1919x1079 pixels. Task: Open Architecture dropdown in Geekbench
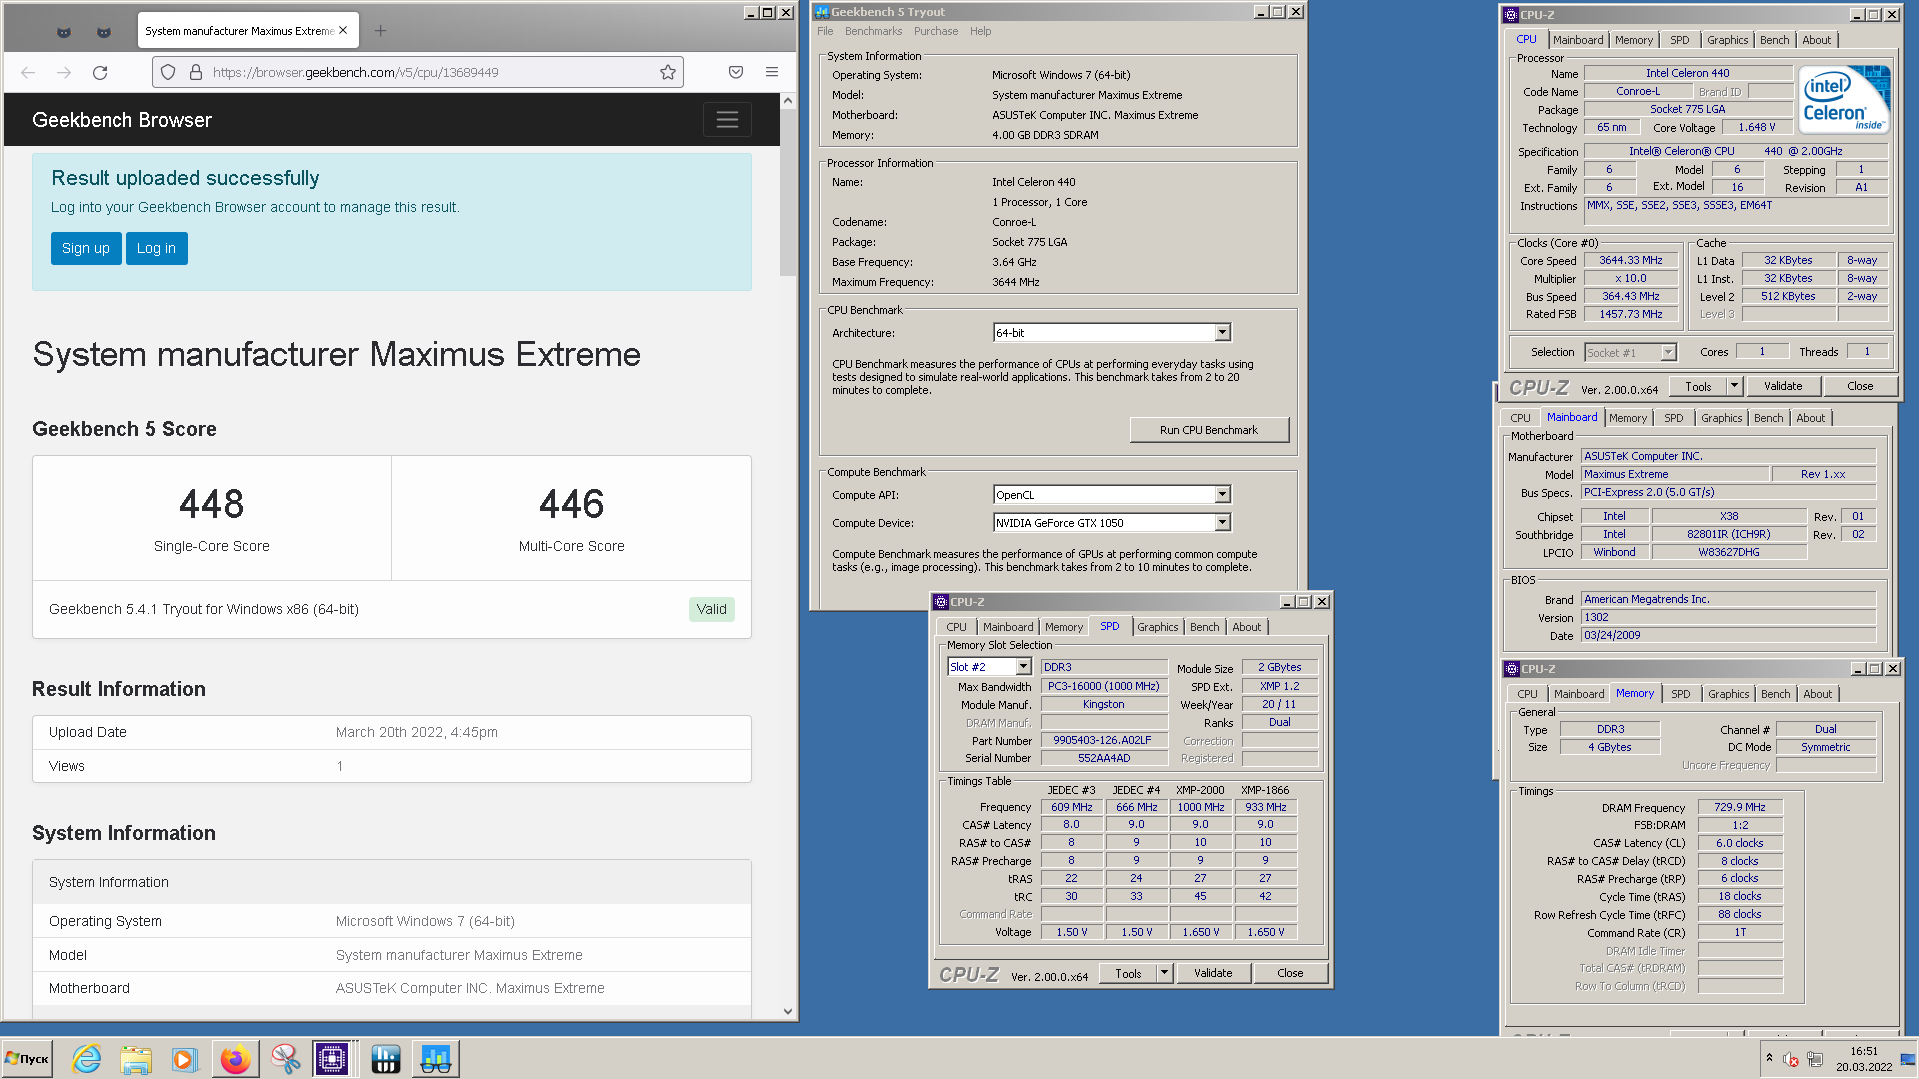point(1222,333)
